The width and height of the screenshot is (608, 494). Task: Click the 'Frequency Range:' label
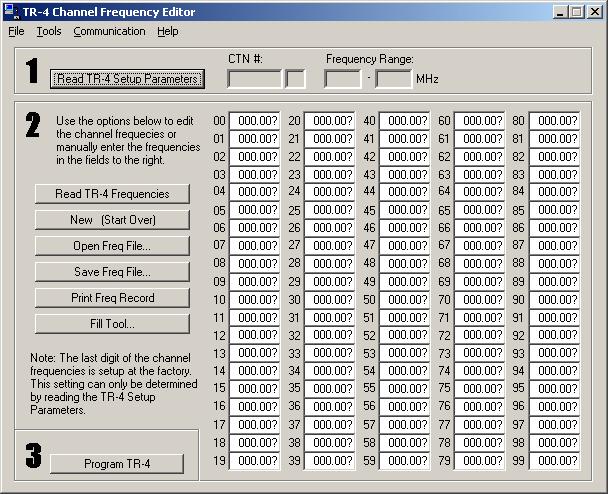pyautogui.click(x=370, y=59)
